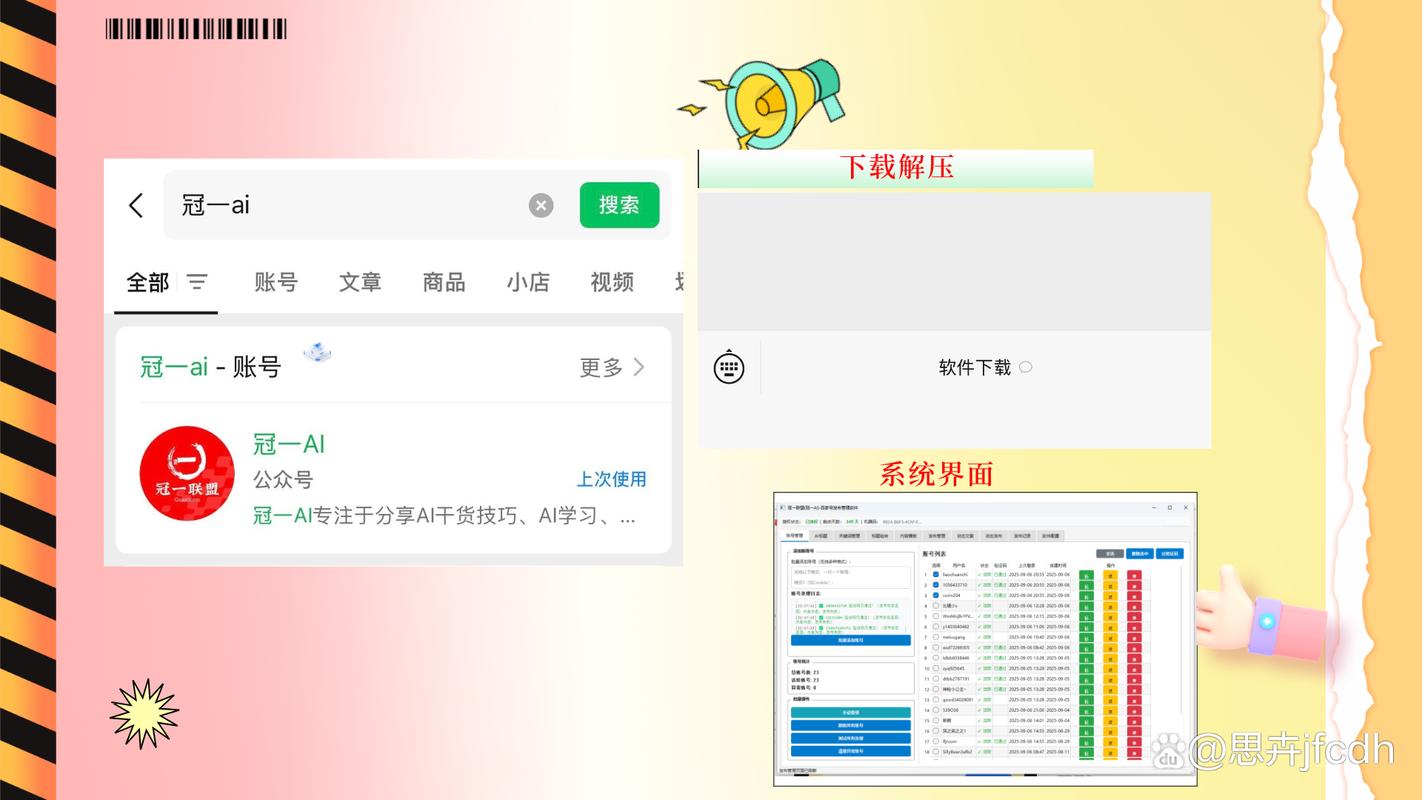Open the 软件下载 menu in the chat bar
1422x800 pixels.
point(985,367)
